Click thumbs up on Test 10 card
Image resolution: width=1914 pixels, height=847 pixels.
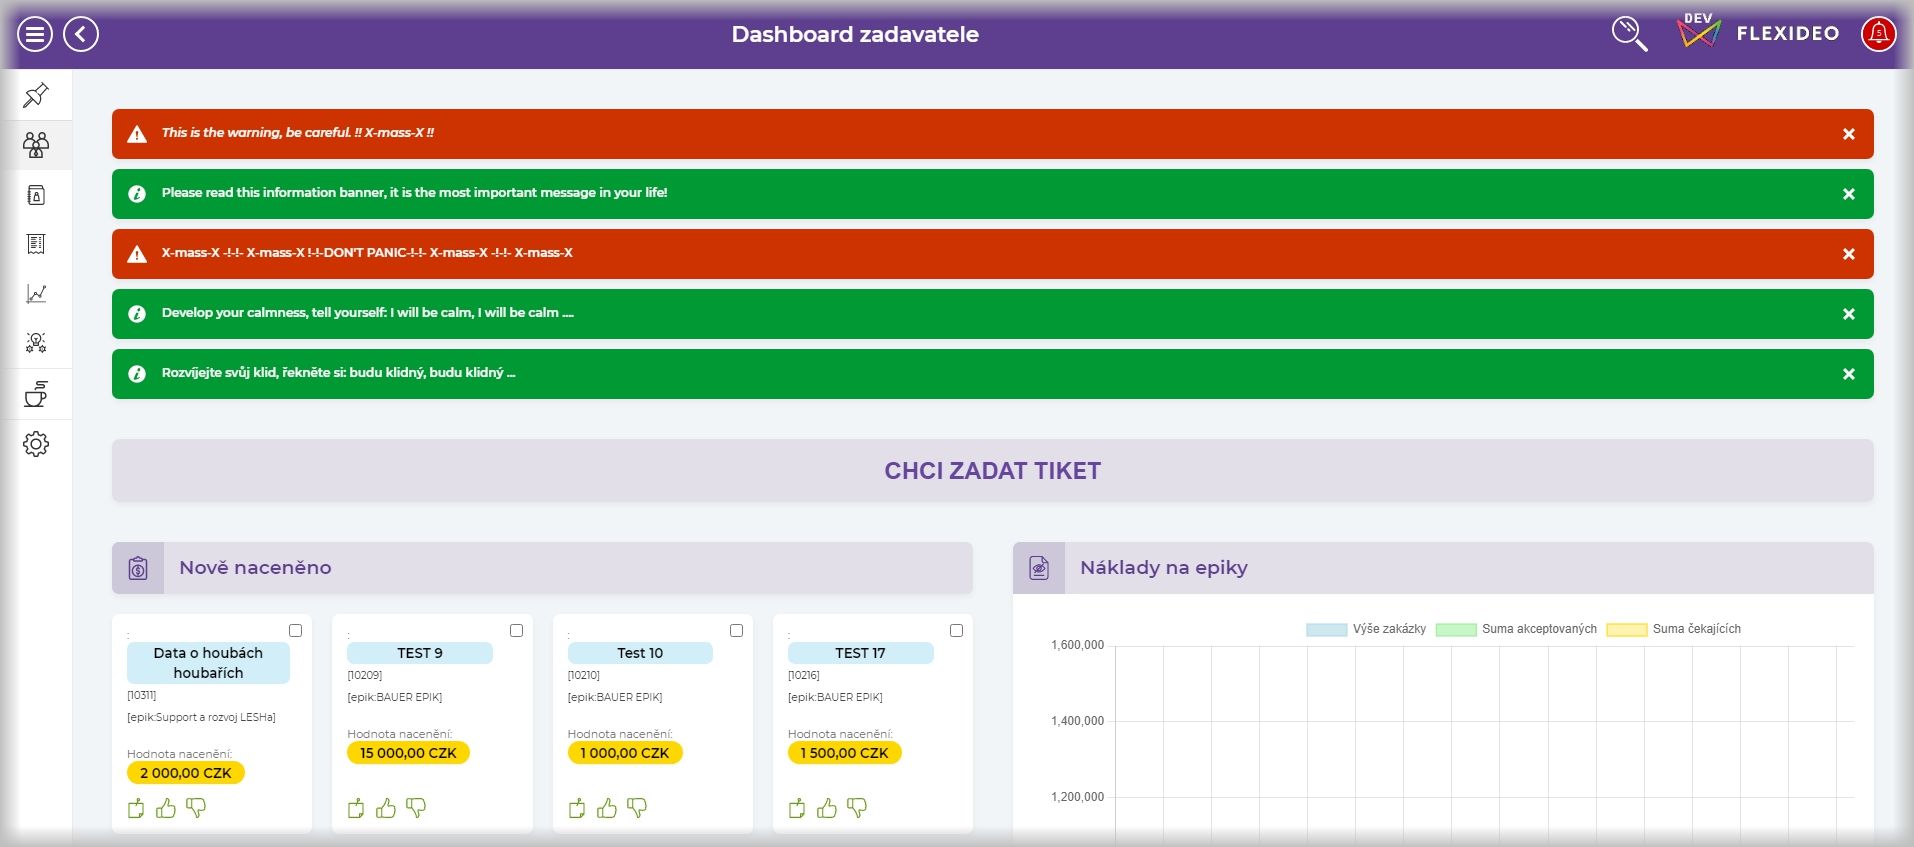tap(607, 808)
